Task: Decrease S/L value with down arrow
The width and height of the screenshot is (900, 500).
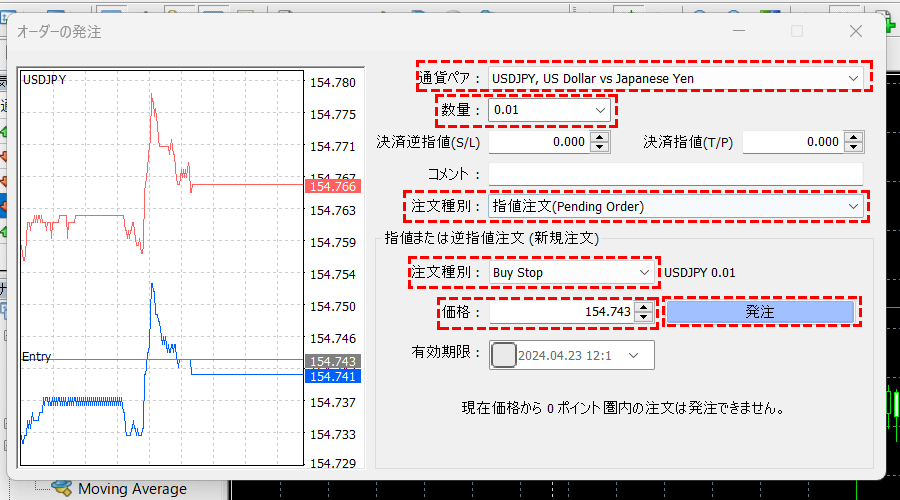Action: 599,147
